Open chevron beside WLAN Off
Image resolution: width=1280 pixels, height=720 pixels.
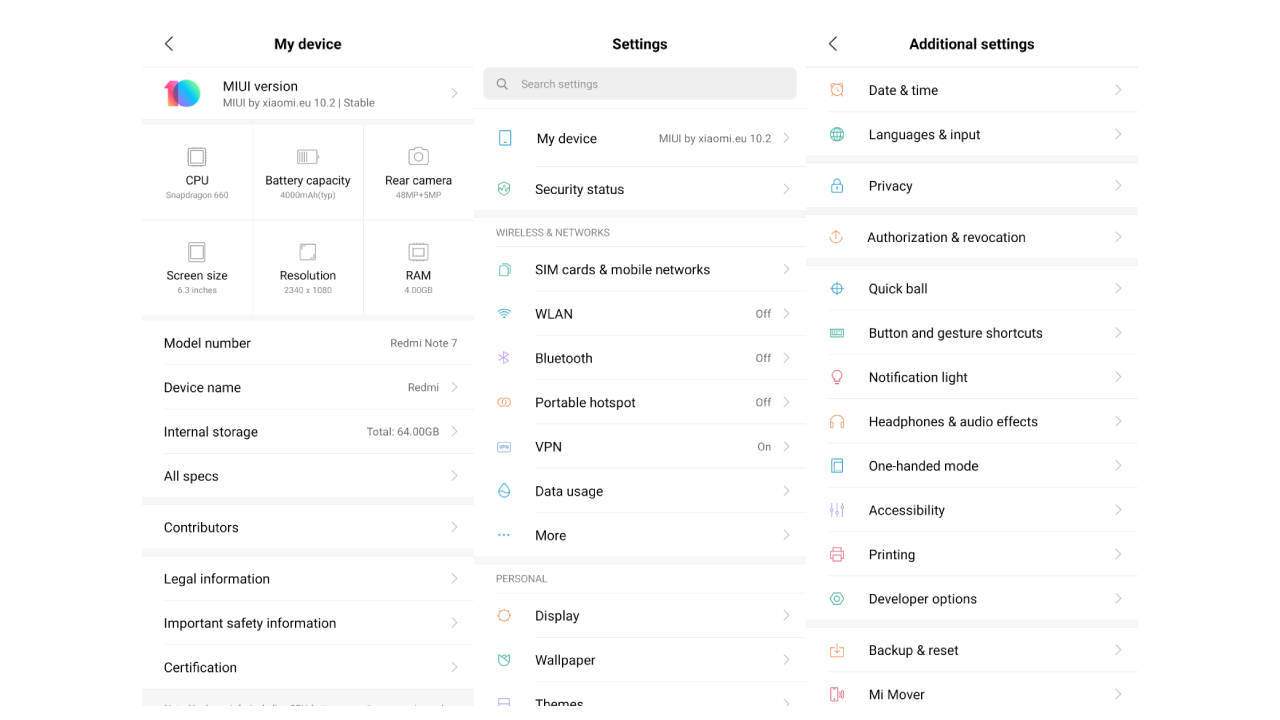click(x=786, y=314)
